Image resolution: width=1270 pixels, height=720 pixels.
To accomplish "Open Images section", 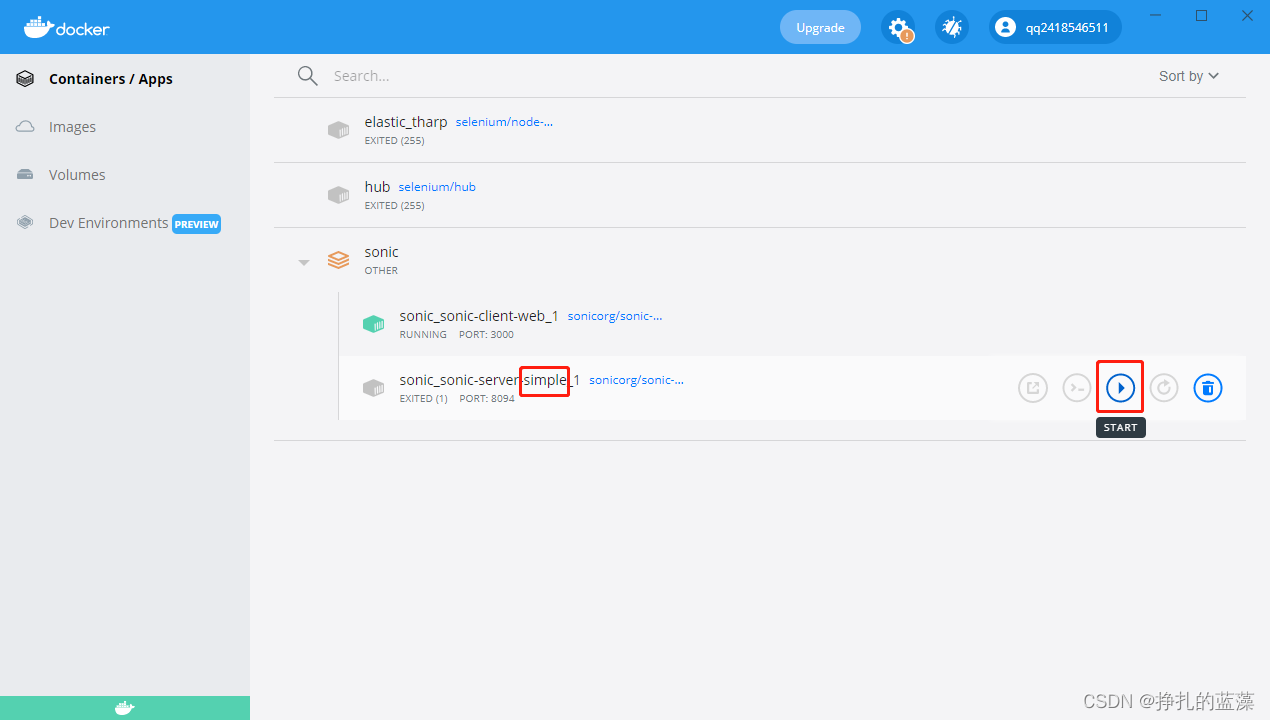I will (x=72, y=127).
